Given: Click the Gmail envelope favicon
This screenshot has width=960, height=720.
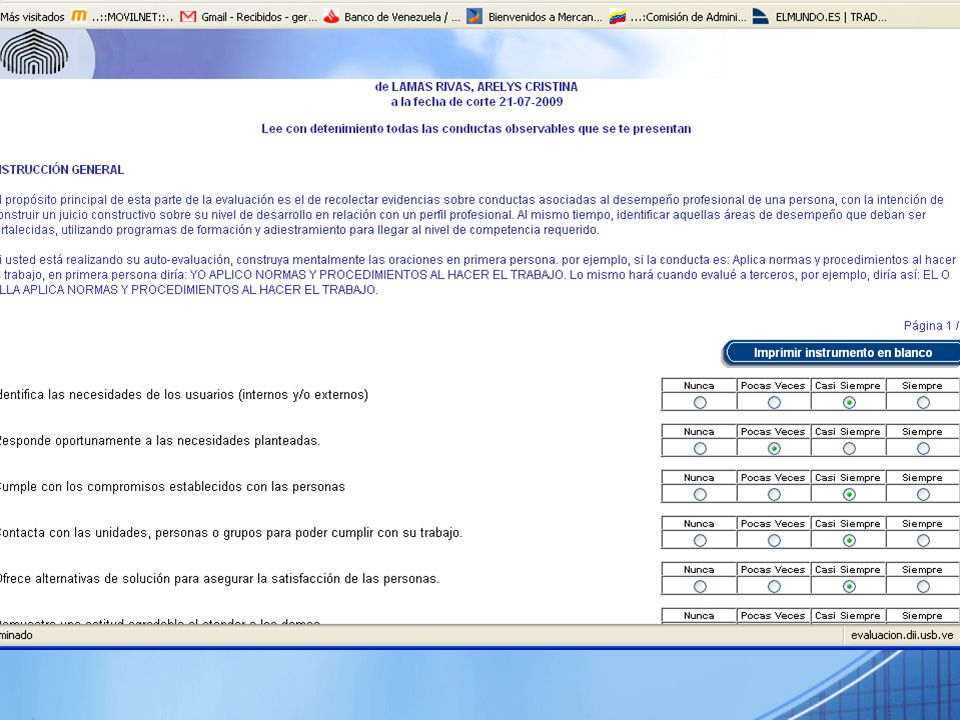Looking at the screenshot, I should [189, 17].
